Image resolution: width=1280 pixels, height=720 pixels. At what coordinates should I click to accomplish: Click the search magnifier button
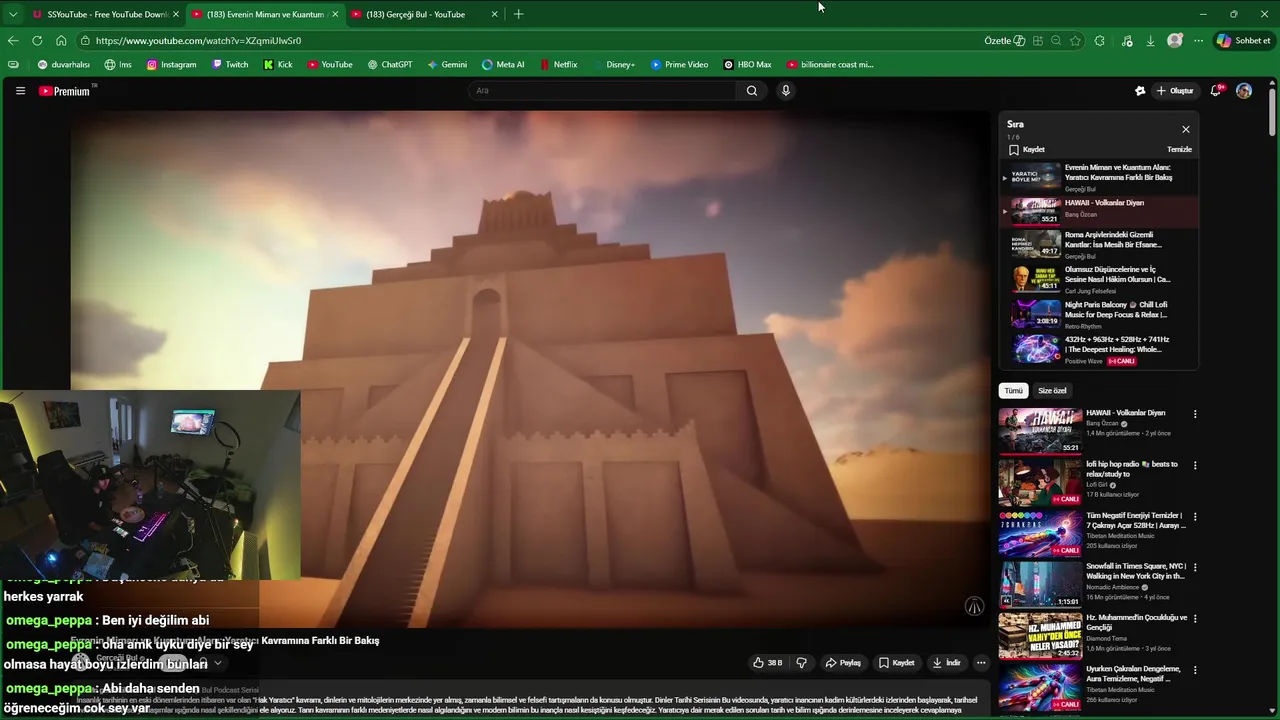(x=752, y=91)
